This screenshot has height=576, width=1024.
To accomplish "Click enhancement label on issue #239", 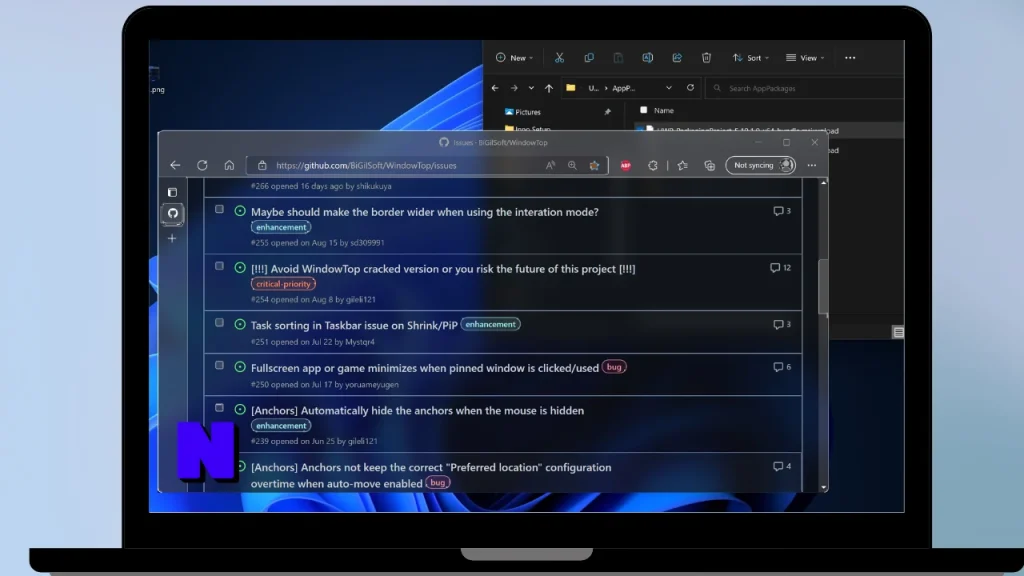I will tap(281, 426).
